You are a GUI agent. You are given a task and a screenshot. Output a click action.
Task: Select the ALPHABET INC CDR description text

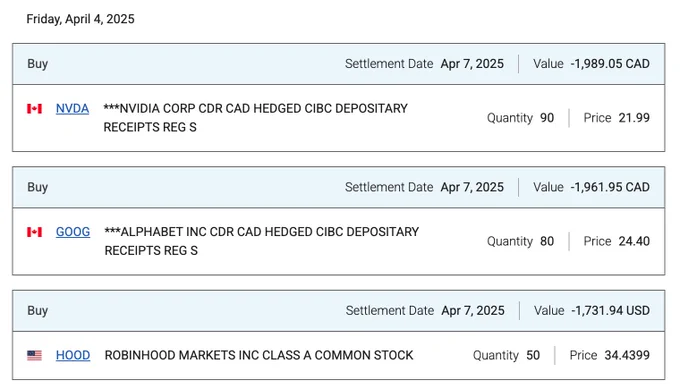(262, 241)
